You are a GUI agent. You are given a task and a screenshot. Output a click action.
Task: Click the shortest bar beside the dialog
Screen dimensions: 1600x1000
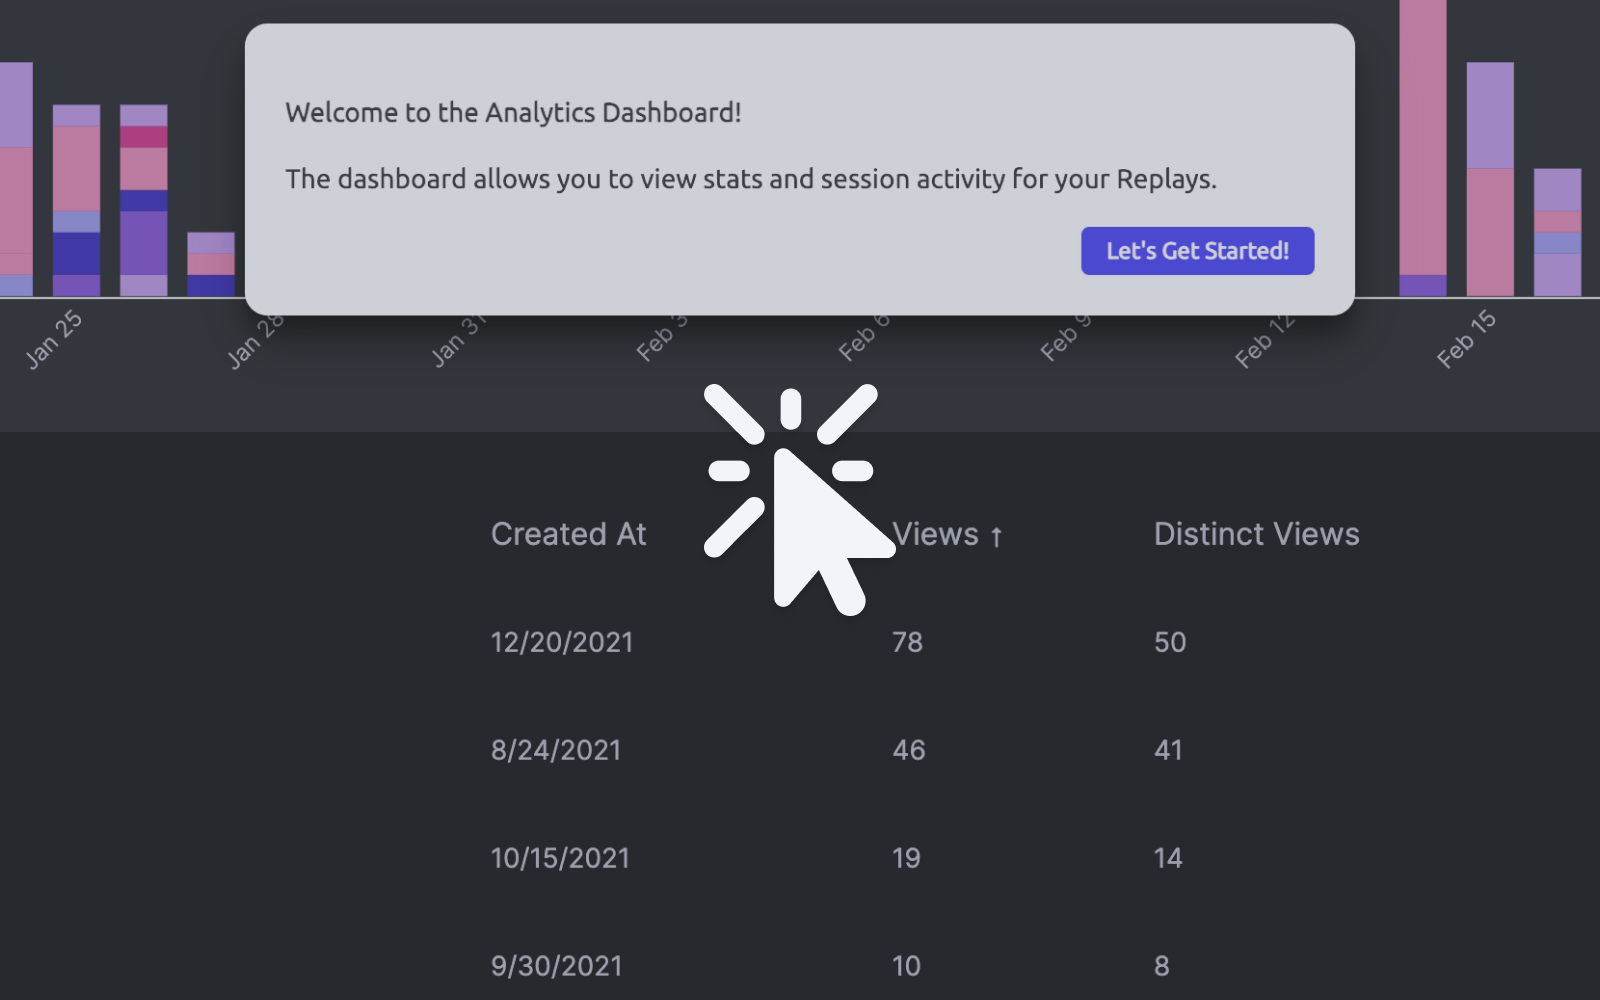click(210, 264)
